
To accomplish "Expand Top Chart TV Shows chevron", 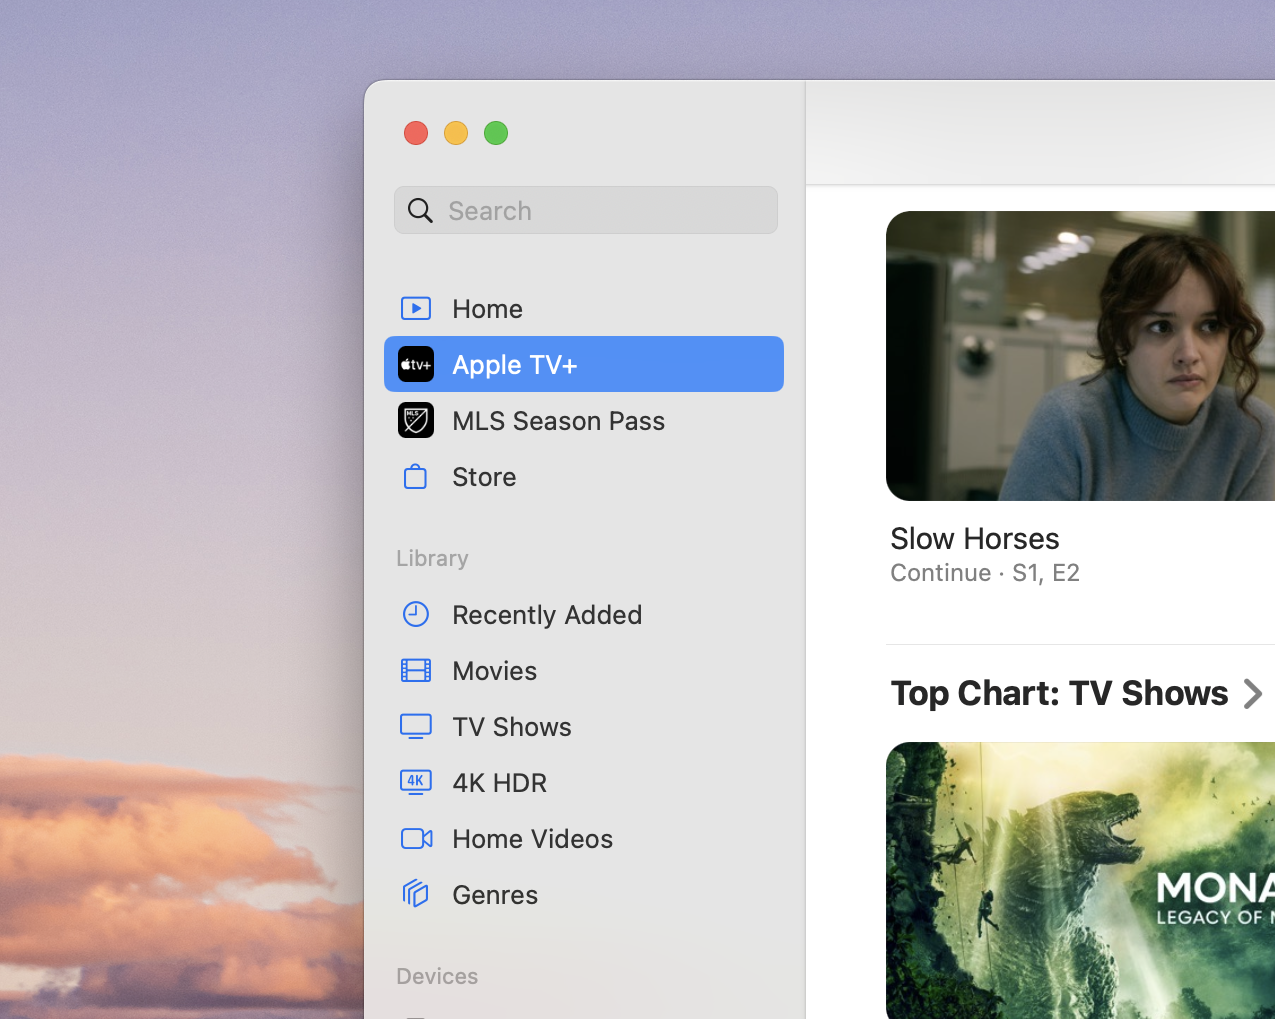I will pyautogui.click(x=1253, y=694).
